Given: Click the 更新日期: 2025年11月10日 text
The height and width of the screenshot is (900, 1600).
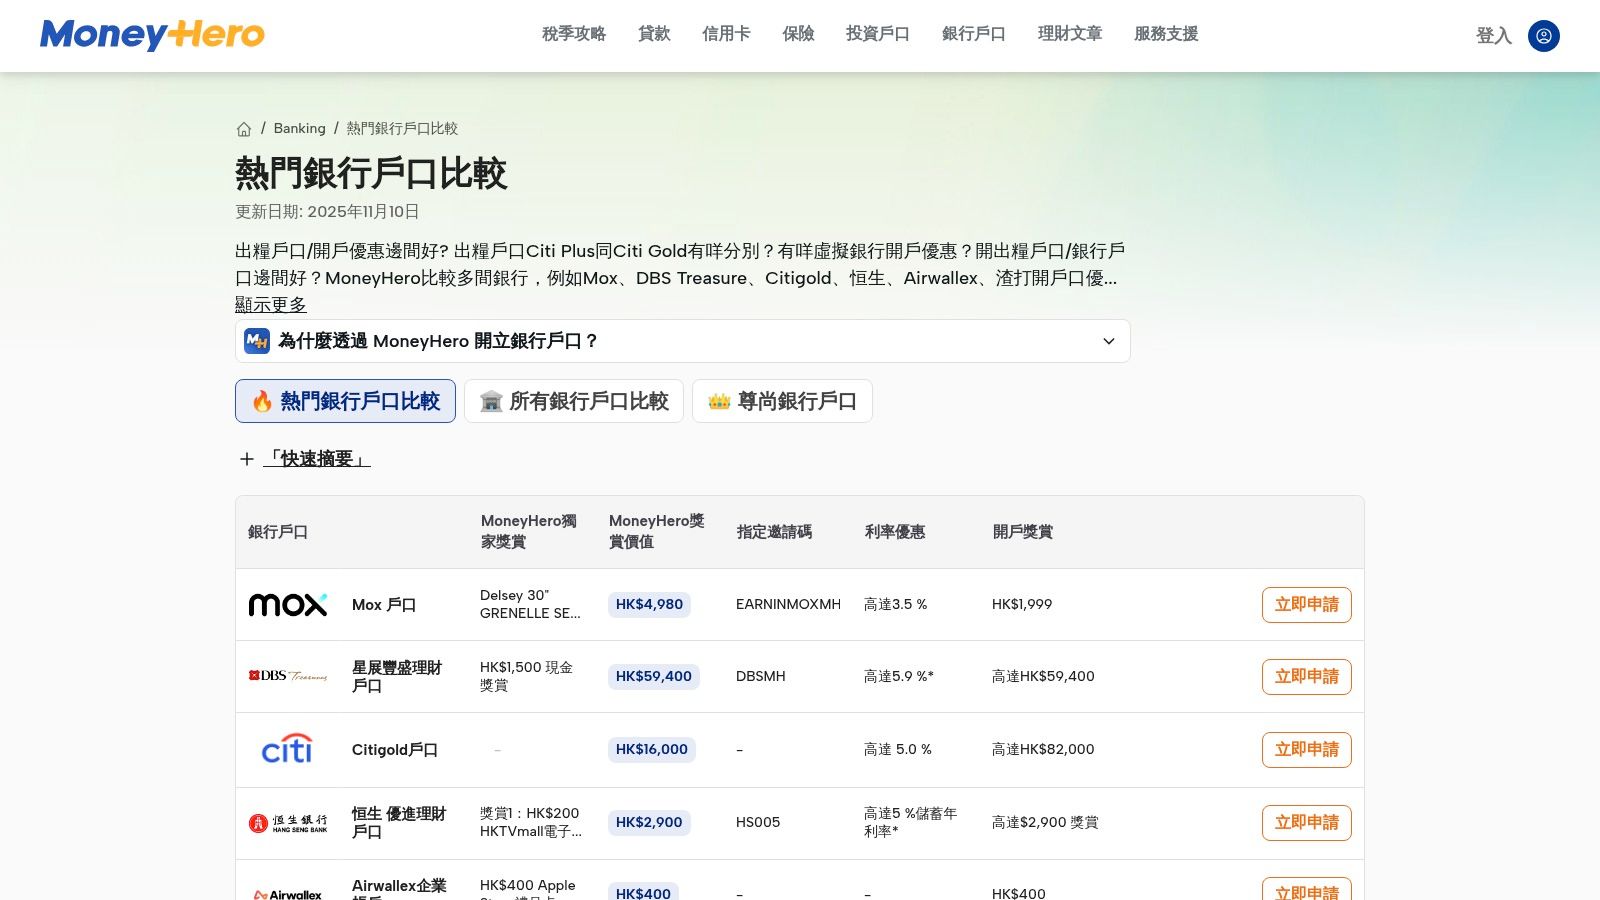Looking at the screenshot, I should click(327, 212).
